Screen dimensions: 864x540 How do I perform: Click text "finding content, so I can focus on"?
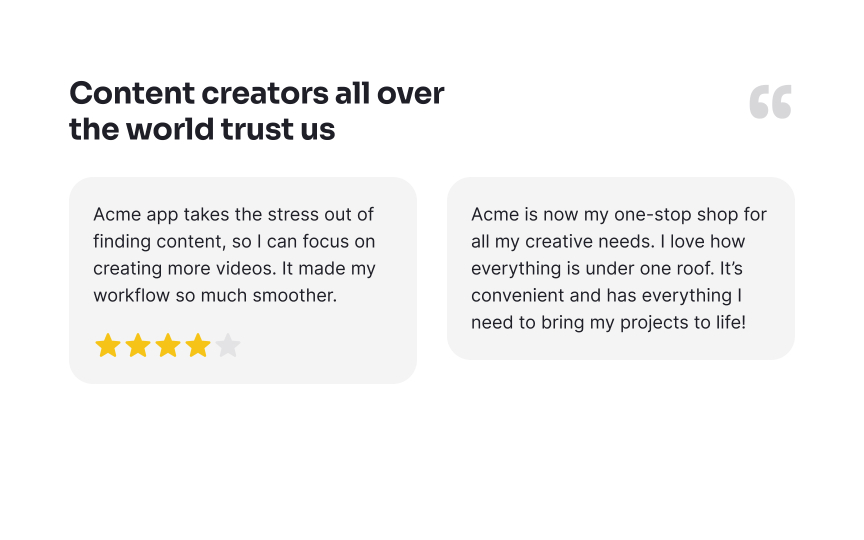coord(234,241)
